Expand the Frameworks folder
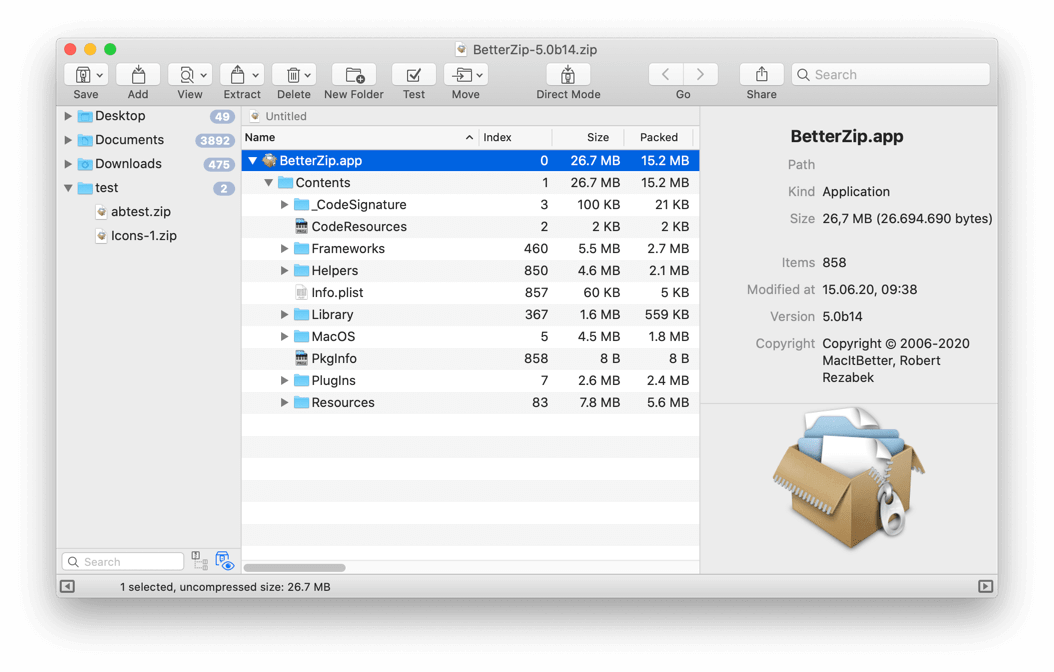The height and width of the screenshot is (672, 1054). (x=284, y=248)
